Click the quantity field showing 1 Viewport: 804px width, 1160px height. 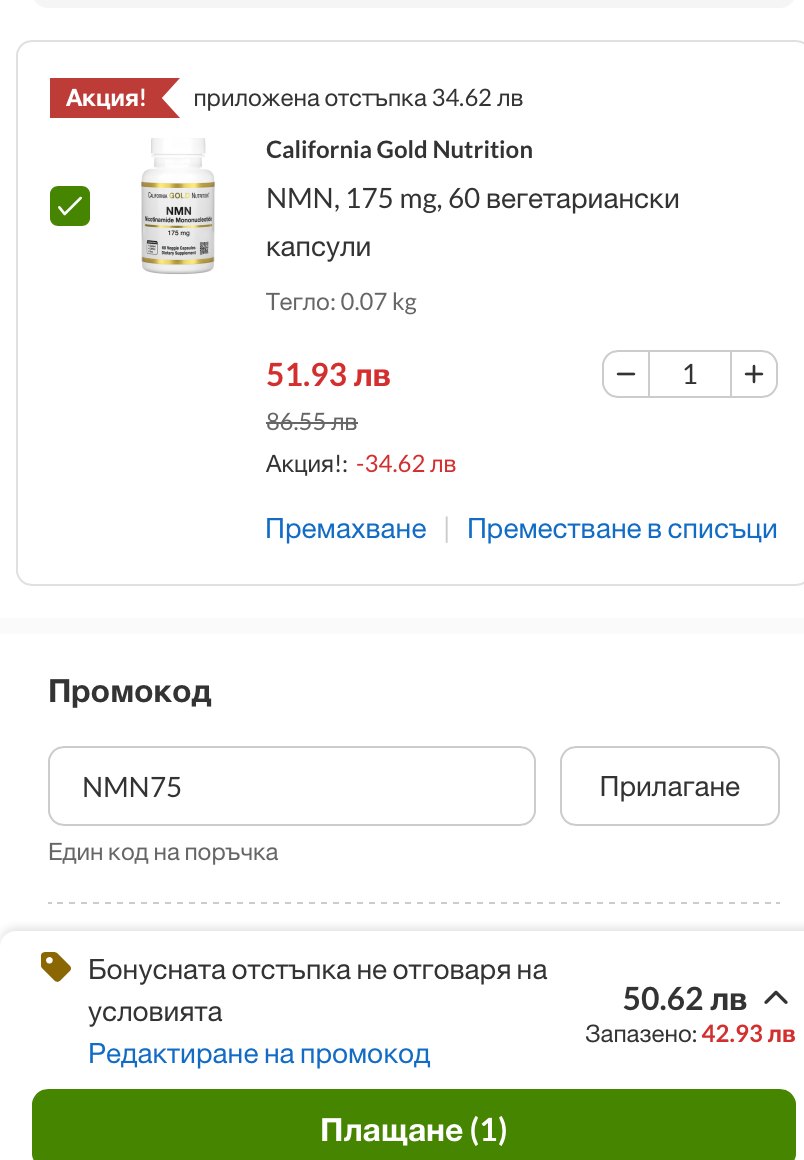coord(689,374)
